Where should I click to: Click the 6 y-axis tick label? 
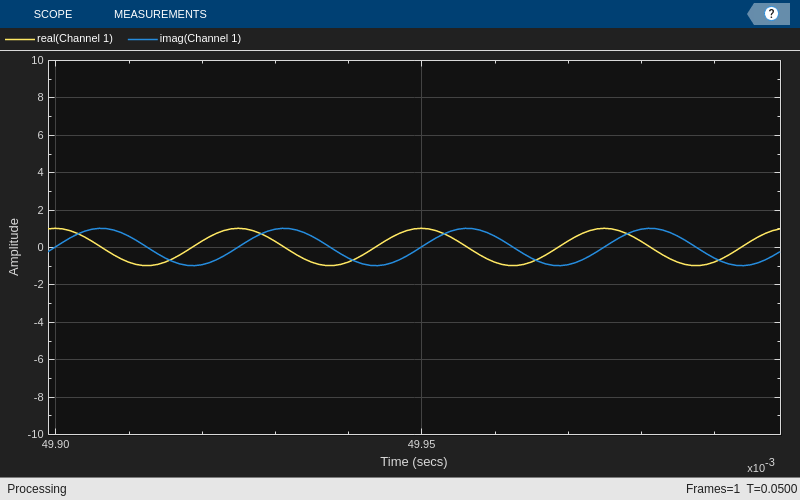(40, 135)
